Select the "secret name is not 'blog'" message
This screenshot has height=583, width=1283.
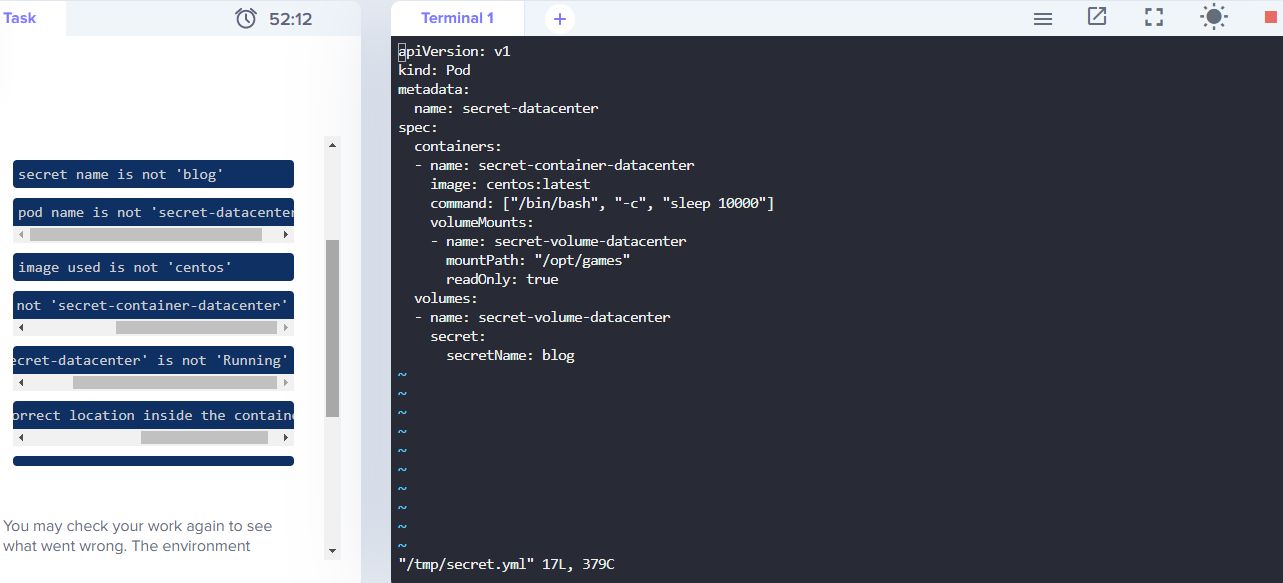(x=153, y=174)
